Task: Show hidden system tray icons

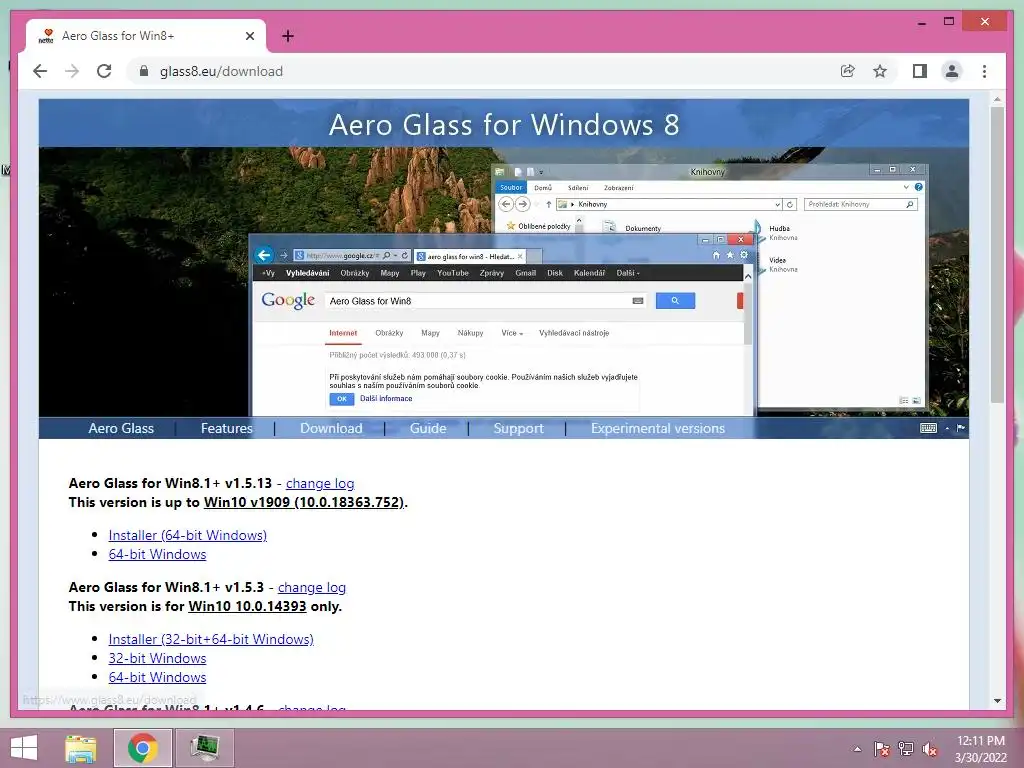Action: [x=857, y=749]
